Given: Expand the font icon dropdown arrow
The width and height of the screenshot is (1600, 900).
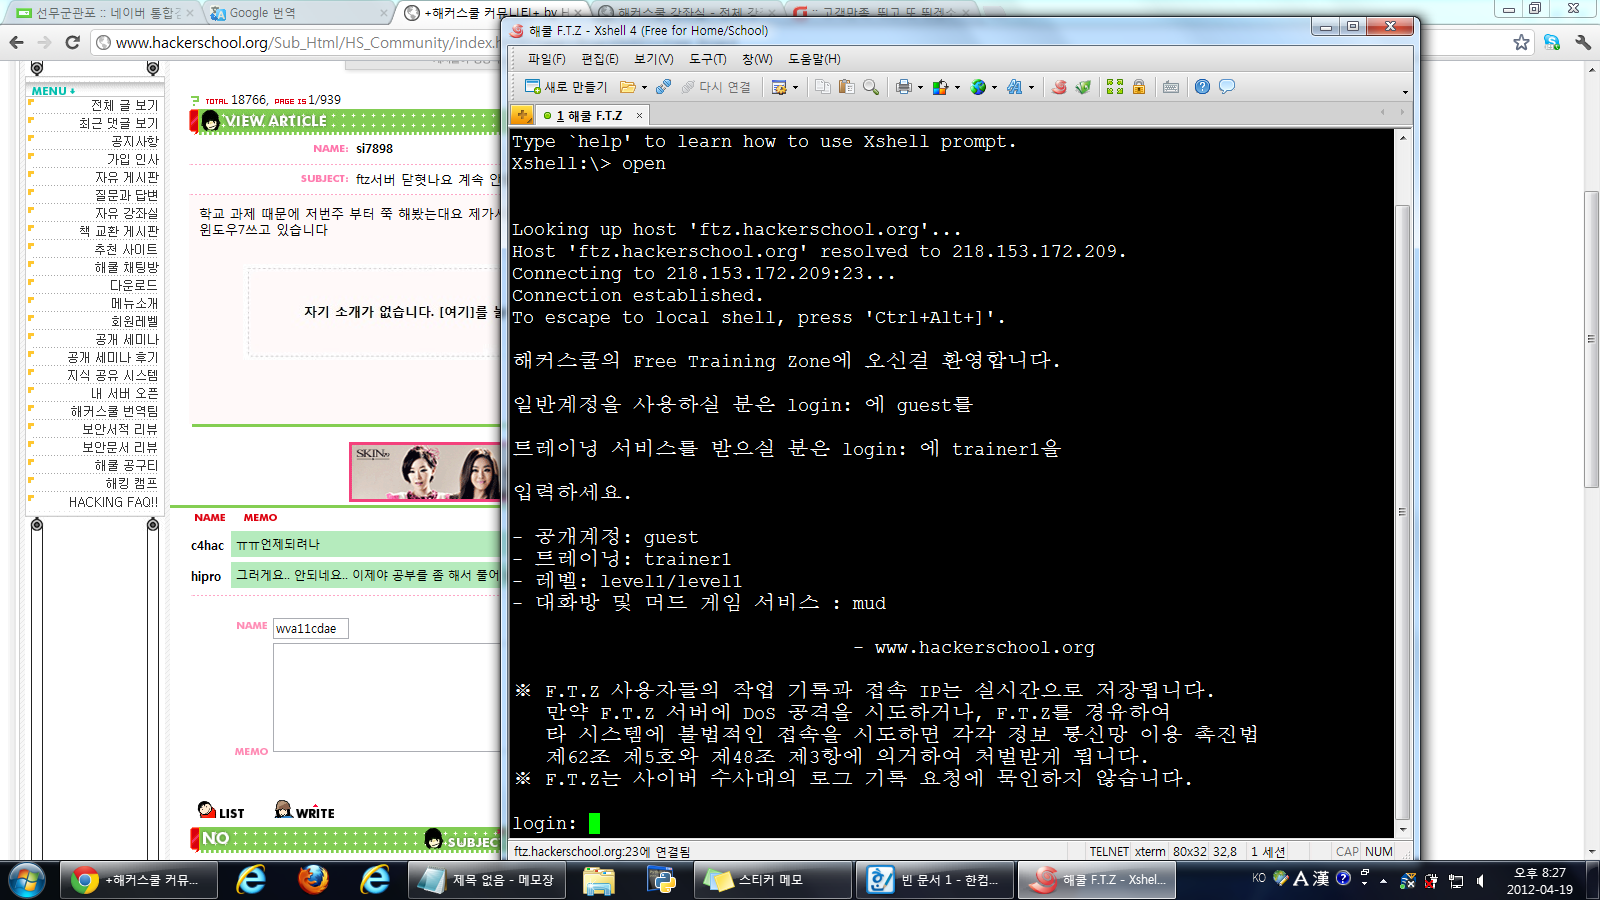Looking at the screenshot, I should (x=1031, y=88).
